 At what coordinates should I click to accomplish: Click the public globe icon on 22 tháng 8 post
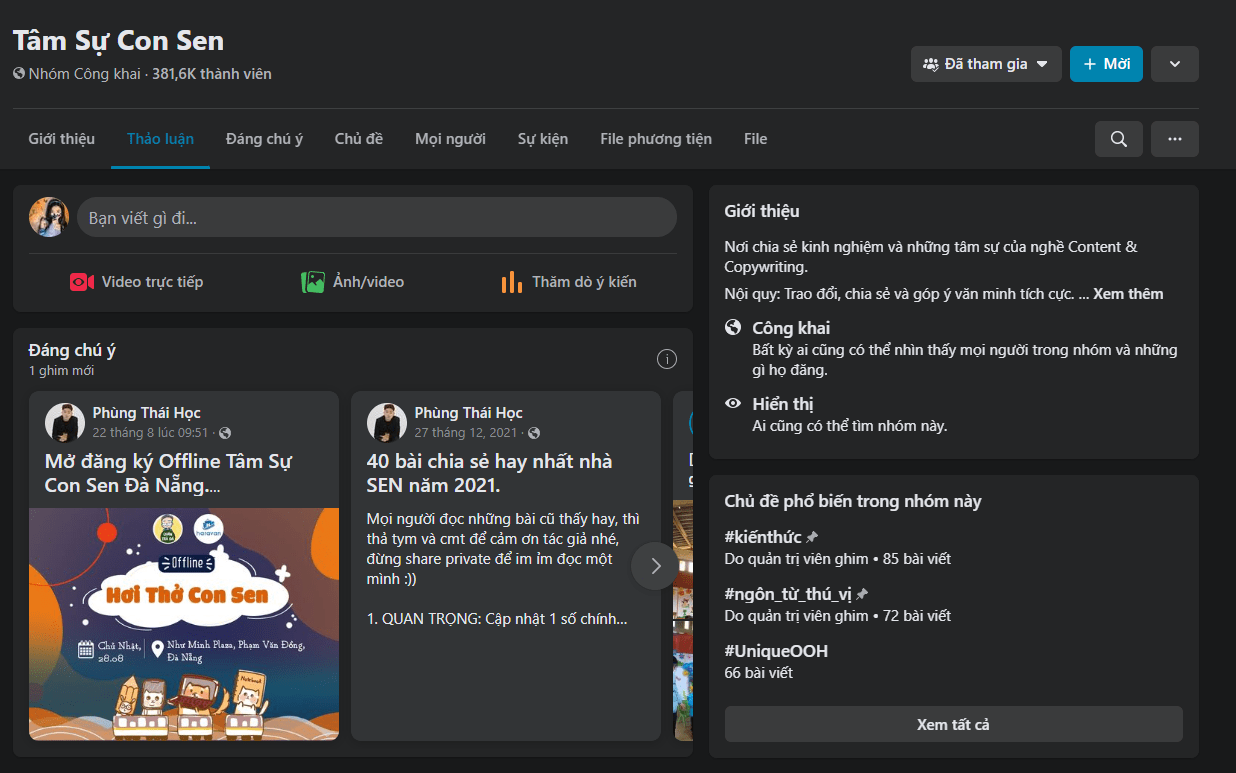pyautogui.click(x=225, y=433)
